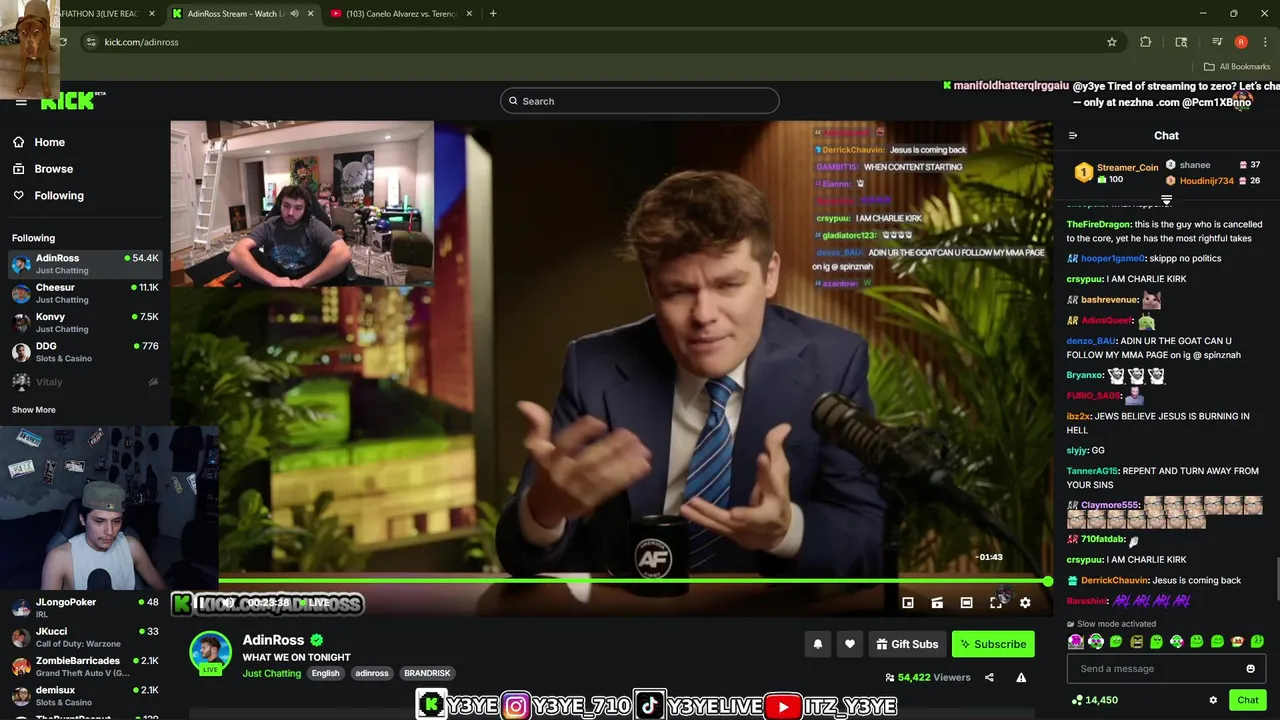Open All Bookmarks folder
The image size is (1280, 720).
1237,67
